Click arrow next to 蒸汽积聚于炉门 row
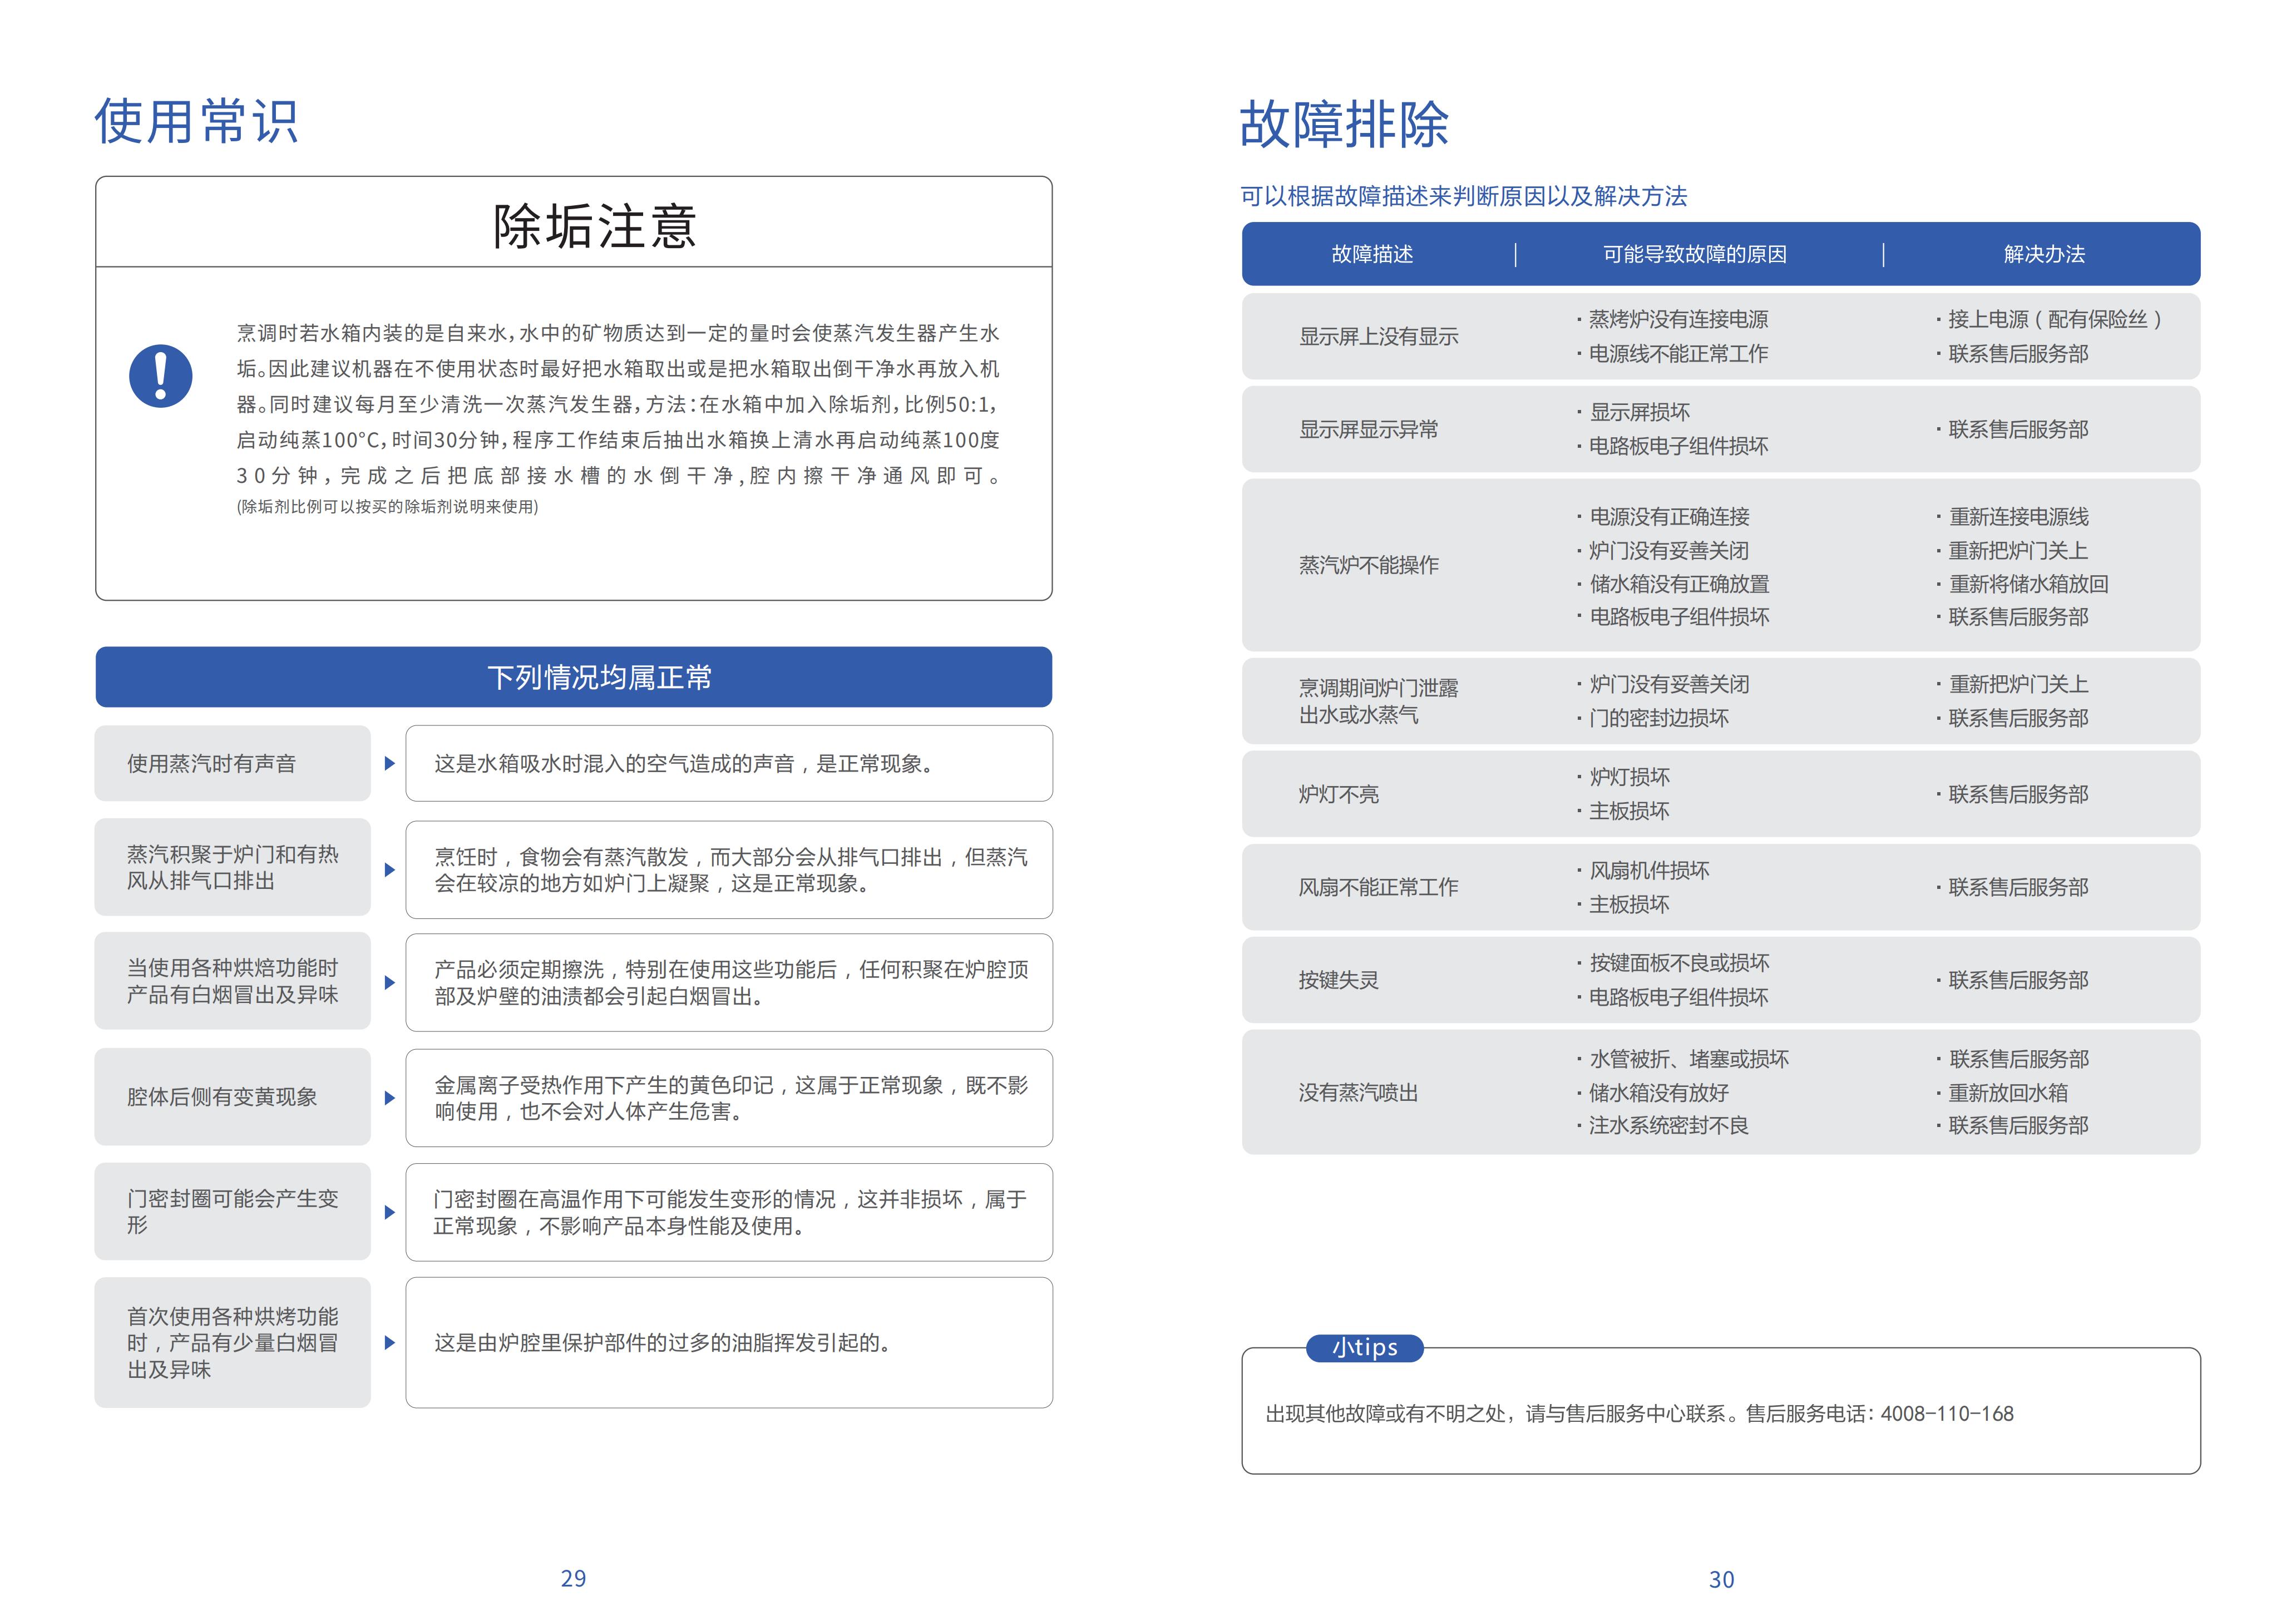The image size is (2296, 1621). pyautogui.click(x=389, y=869)
